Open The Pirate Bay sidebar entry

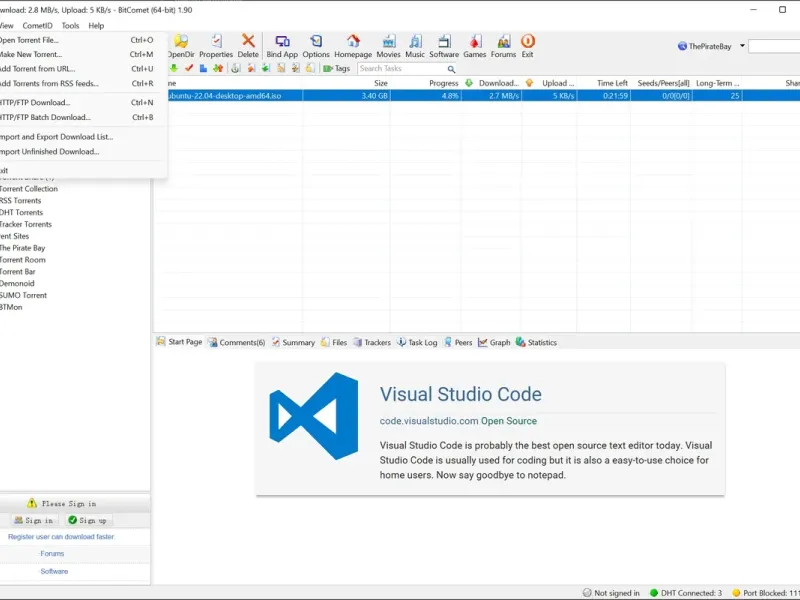22,248
